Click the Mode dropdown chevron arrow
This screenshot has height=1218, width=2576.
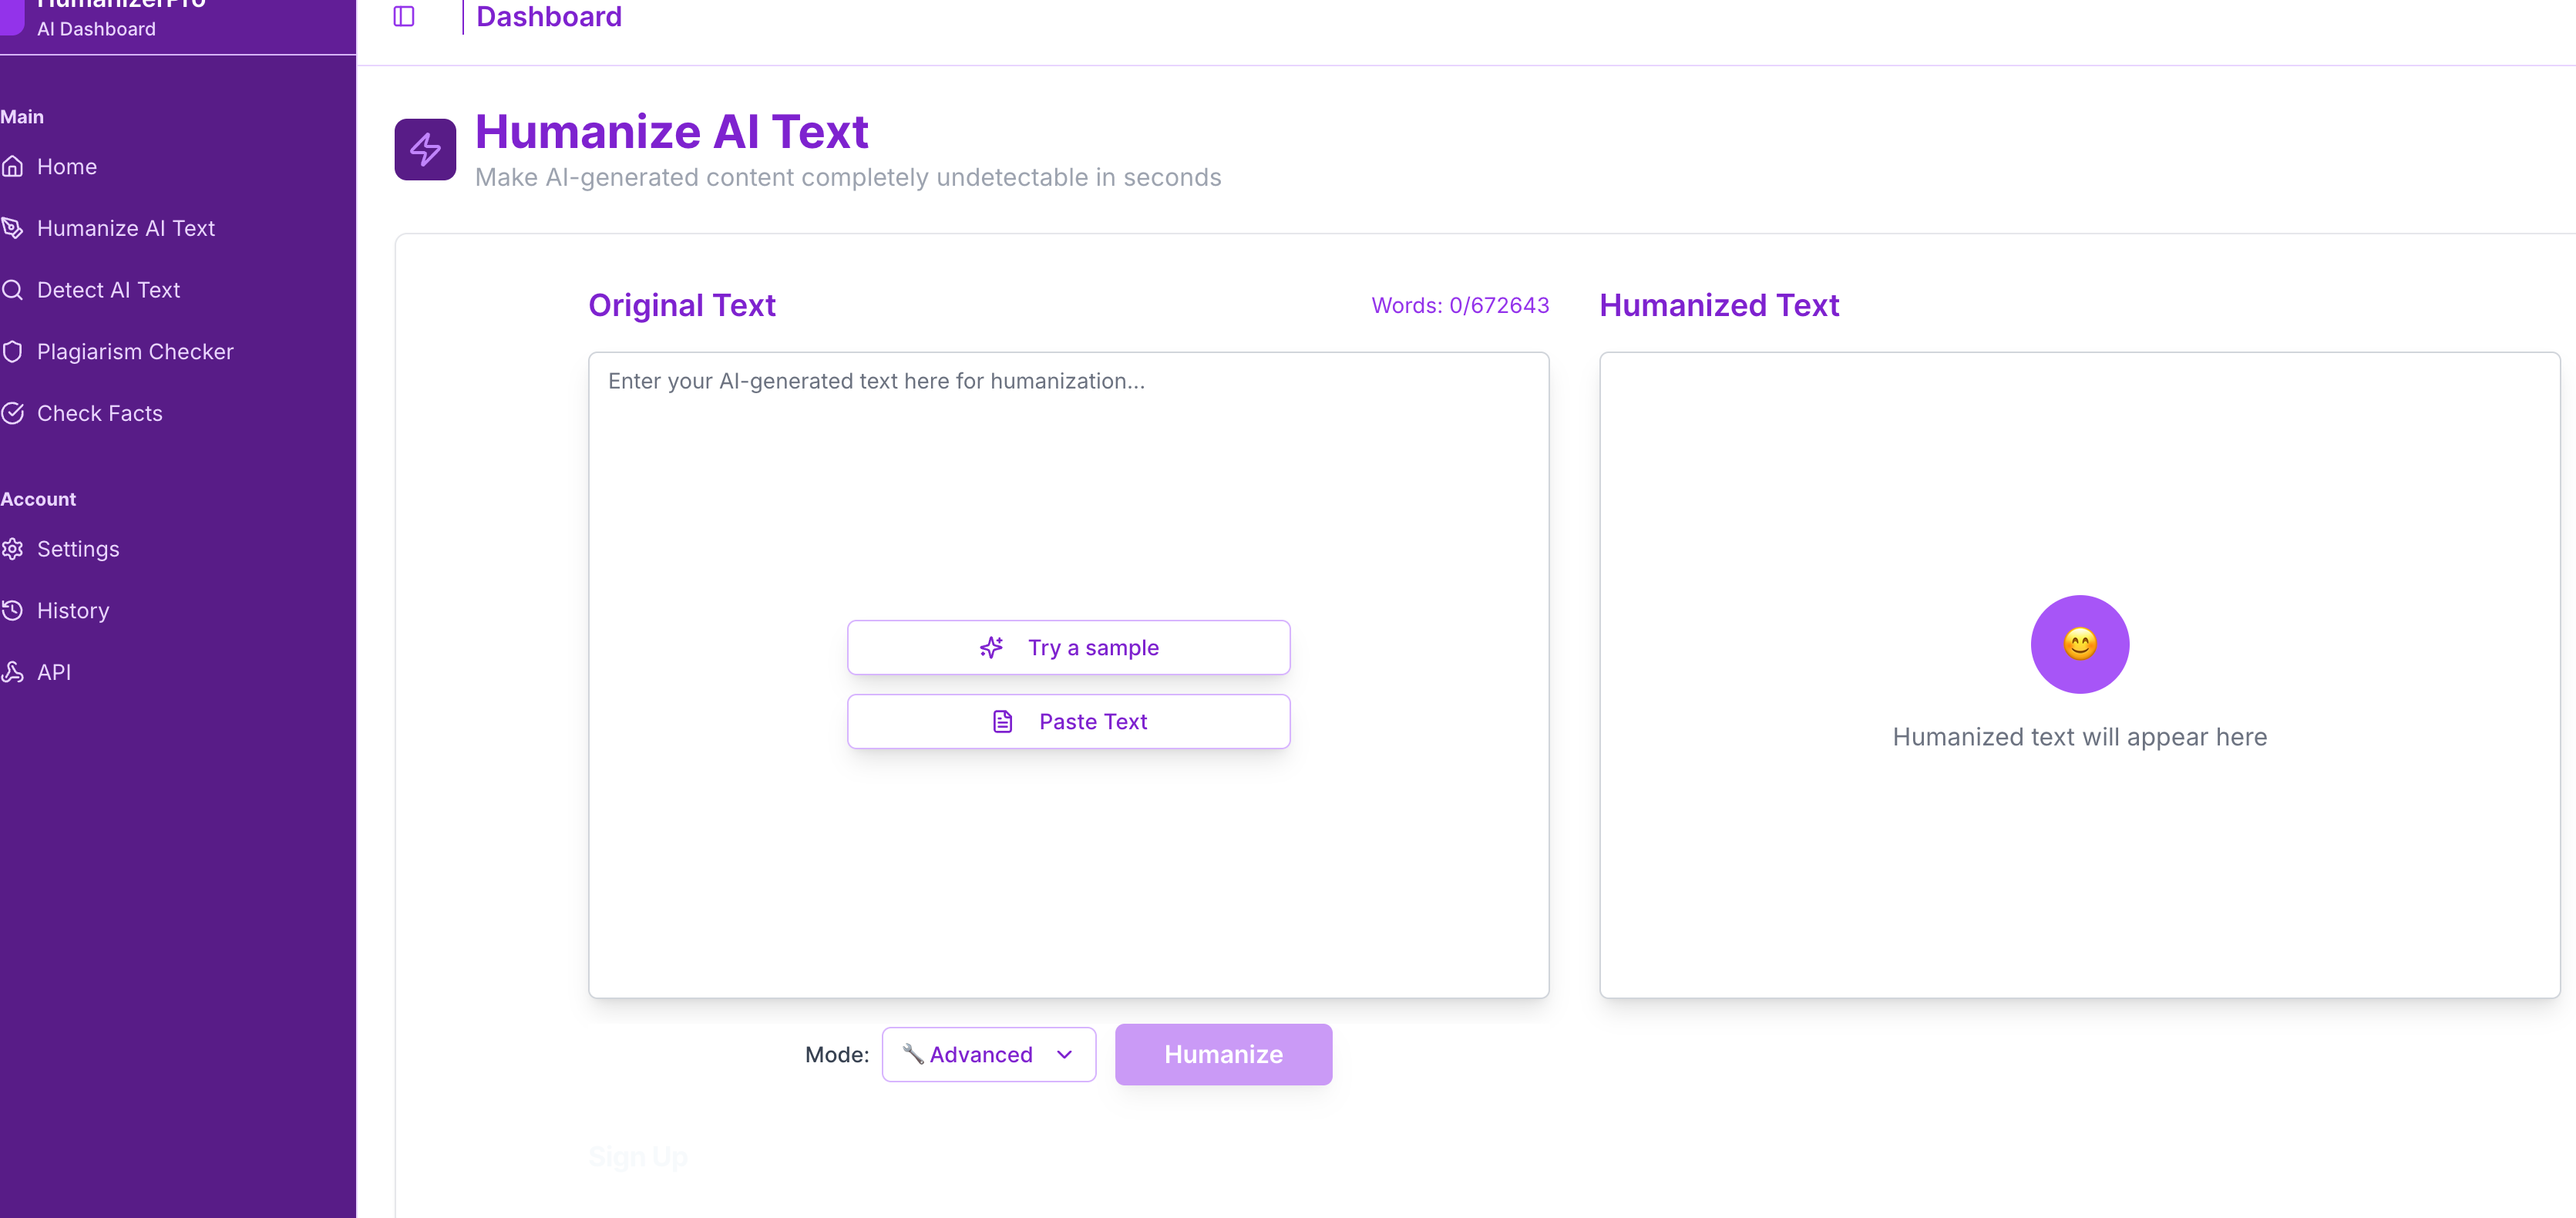tap(1064, 1054)
